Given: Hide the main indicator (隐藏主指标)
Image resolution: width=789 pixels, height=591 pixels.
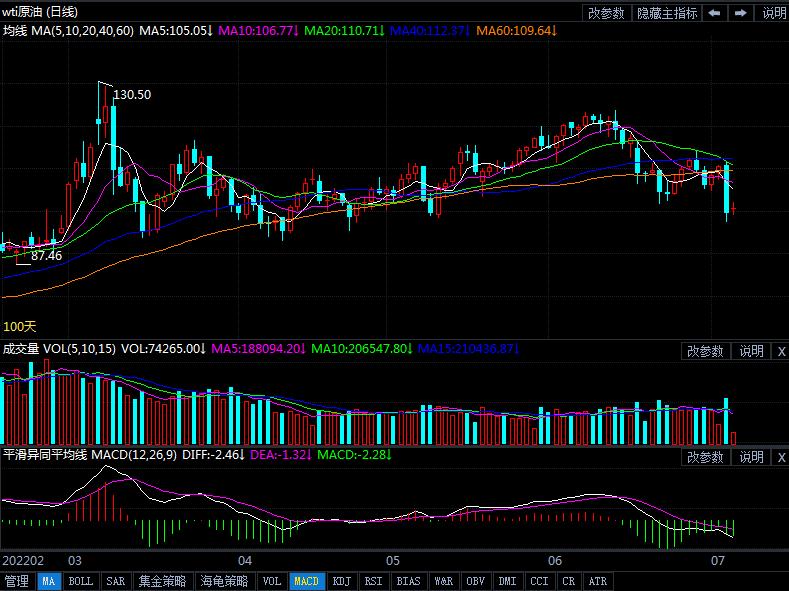Looking at the screenshot, I should click(x=667, y=13).
